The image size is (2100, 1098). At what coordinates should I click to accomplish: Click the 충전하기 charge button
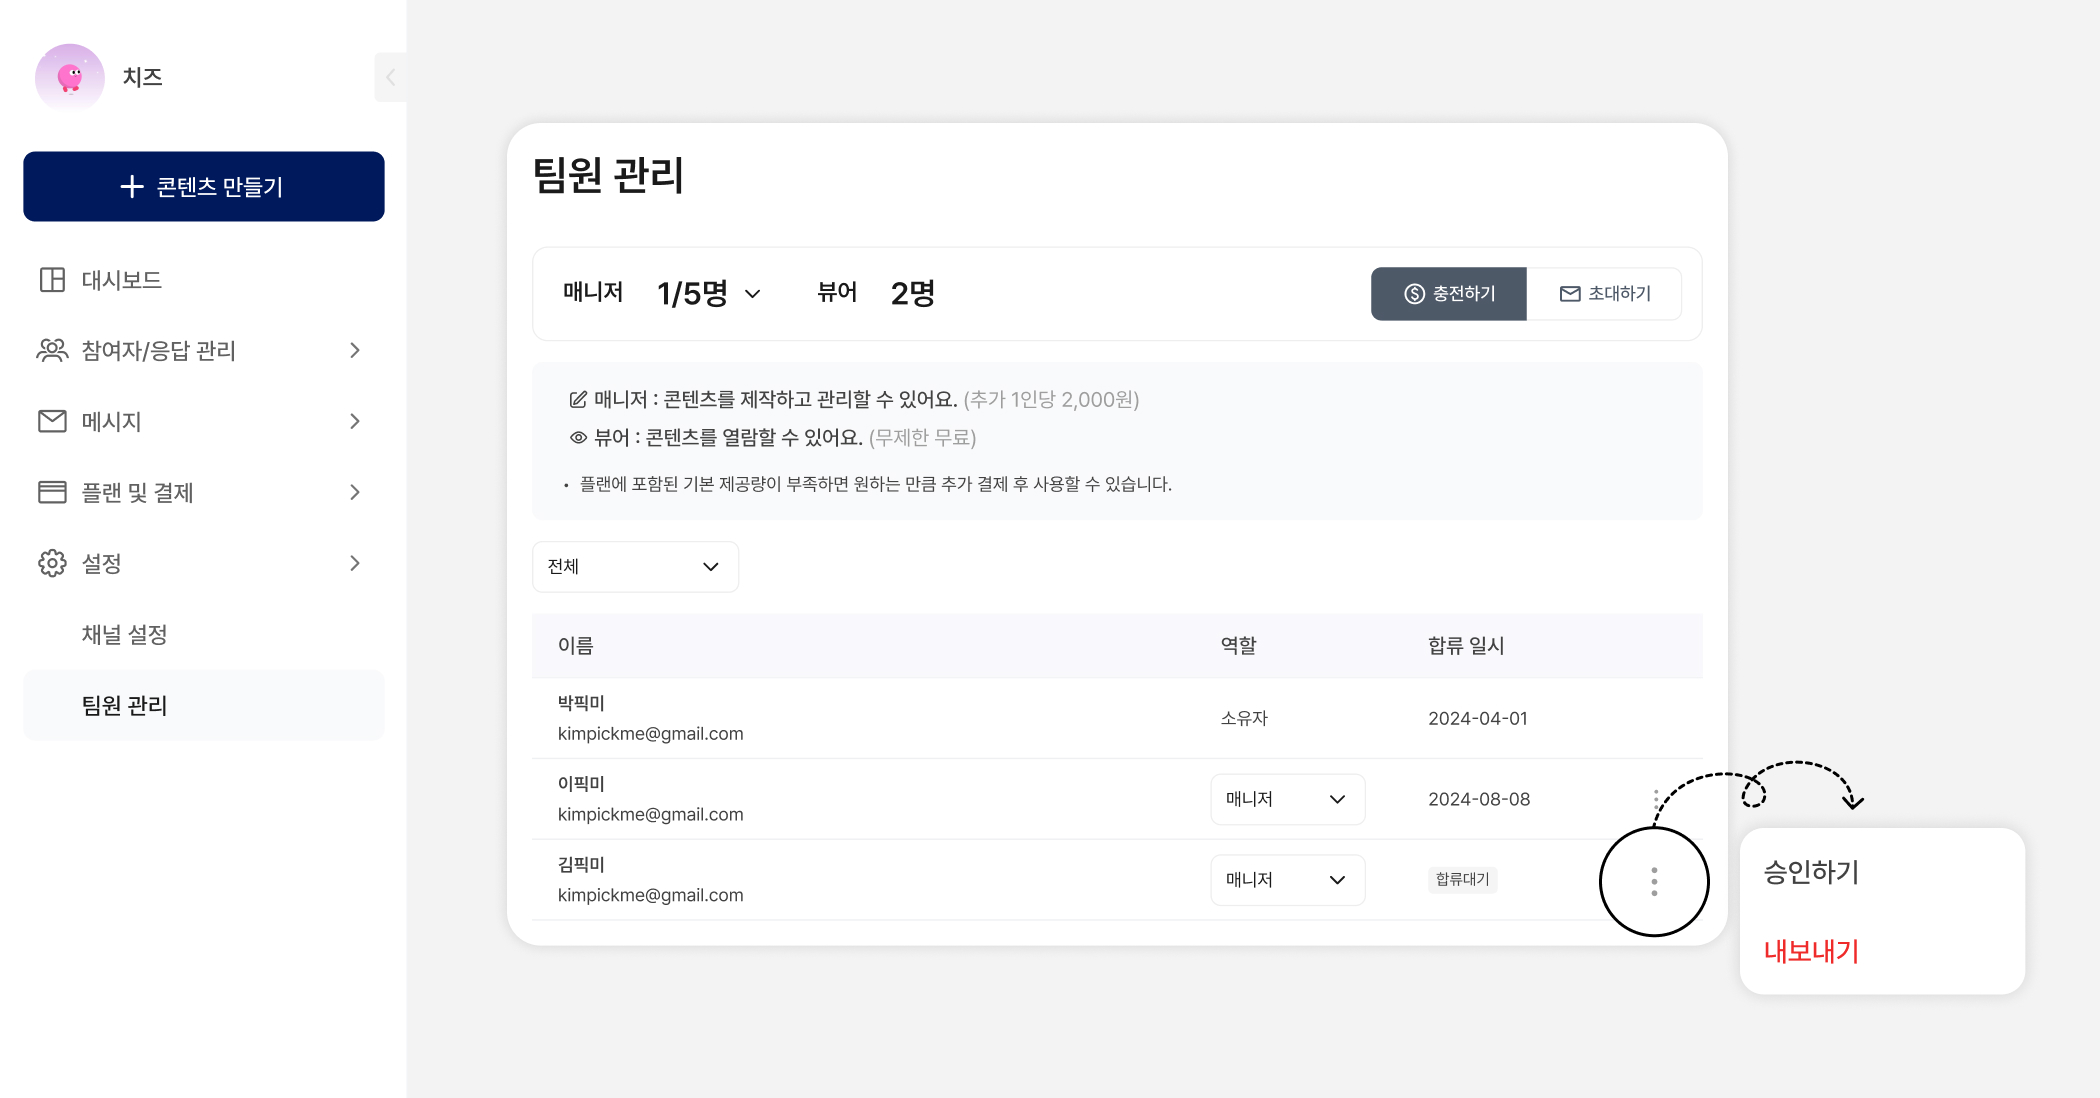(1448, 294)
